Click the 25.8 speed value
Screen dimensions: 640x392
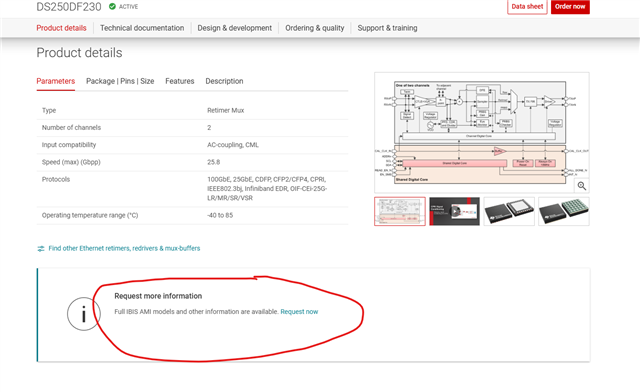213,162
